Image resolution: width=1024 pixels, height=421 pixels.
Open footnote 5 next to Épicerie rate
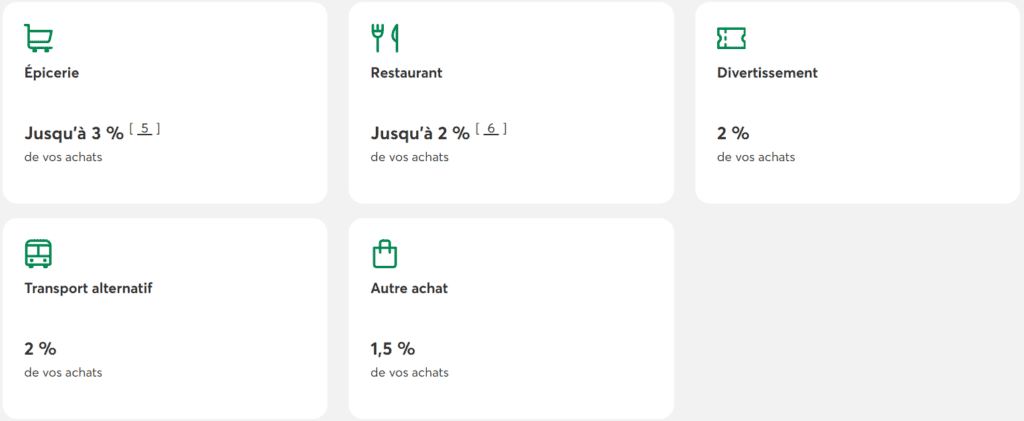click(x=145, y=128)
